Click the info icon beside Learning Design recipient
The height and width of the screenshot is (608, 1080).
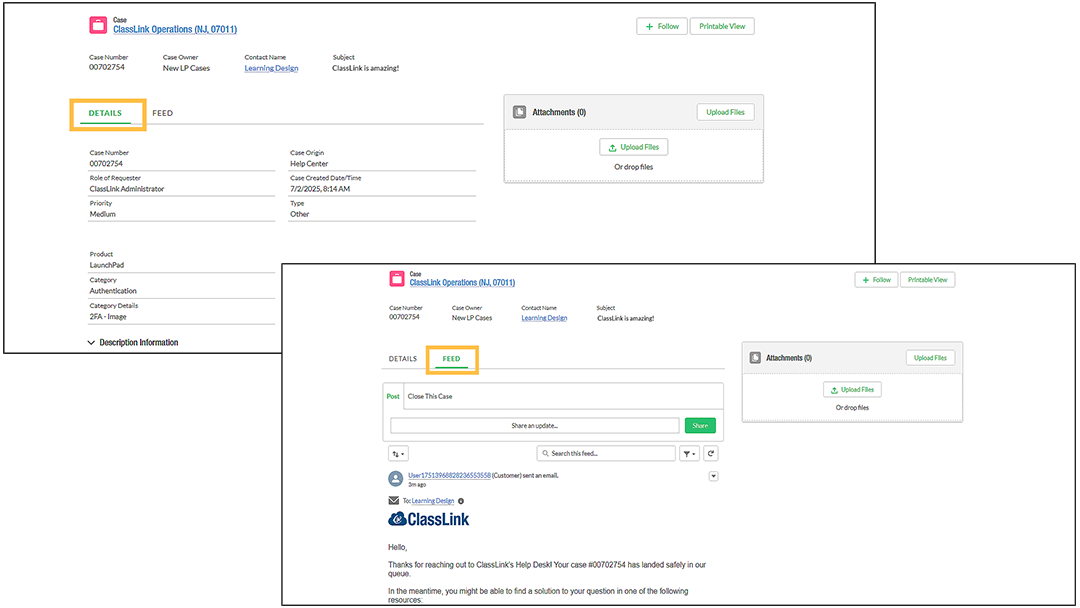[x=461, y=501]
